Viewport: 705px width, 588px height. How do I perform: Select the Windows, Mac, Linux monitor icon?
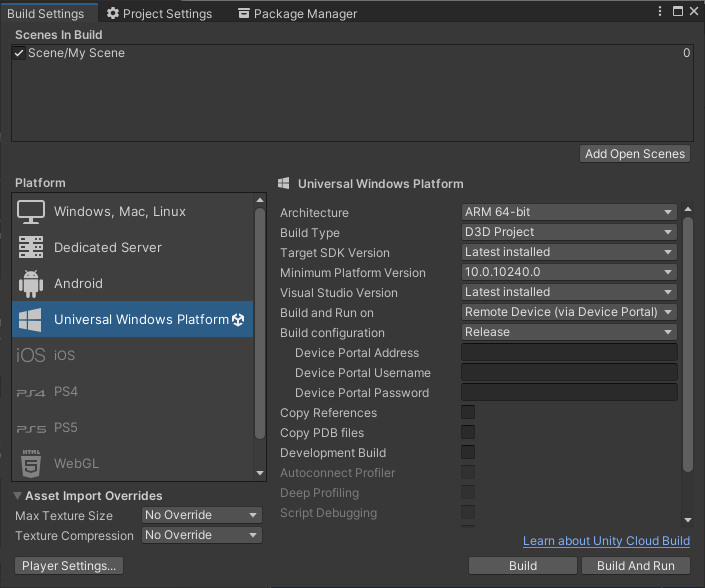[x=31, y=212]
